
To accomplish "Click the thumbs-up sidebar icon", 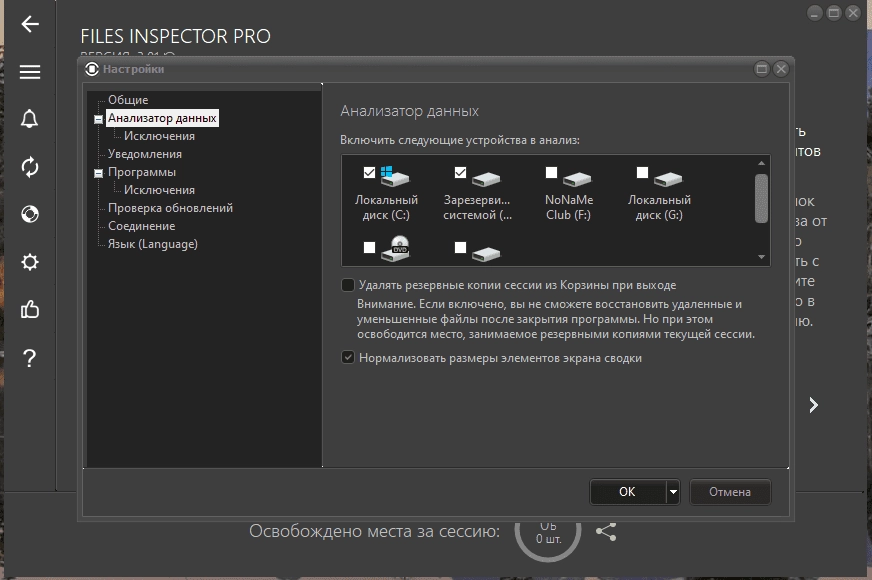I will (x=30, y=309).
